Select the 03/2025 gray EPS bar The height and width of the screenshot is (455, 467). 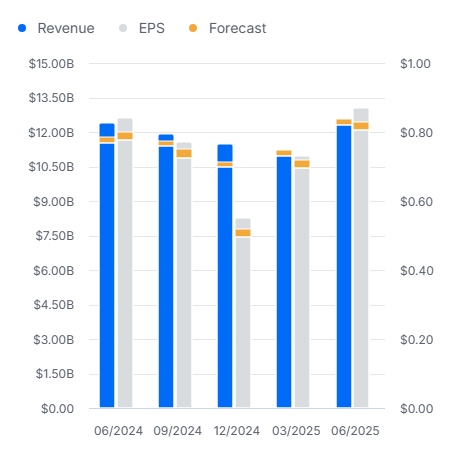click(x=302, y=282)
